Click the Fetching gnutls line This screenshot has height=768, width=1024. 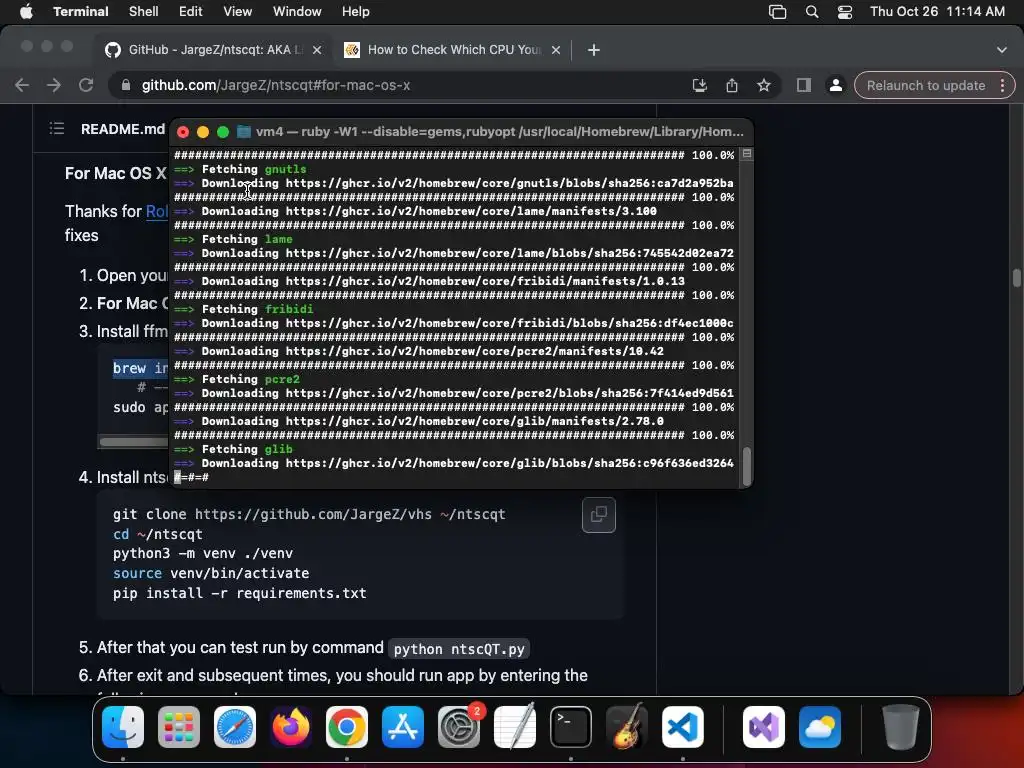click(x=240, y=169)
